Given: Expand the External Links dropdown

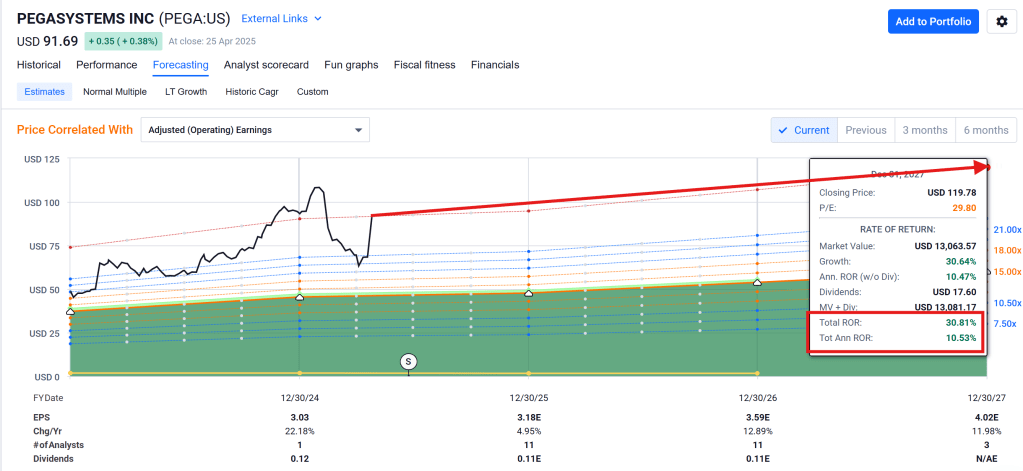Looking at the screenshot, I should click(x=283, y=18).
